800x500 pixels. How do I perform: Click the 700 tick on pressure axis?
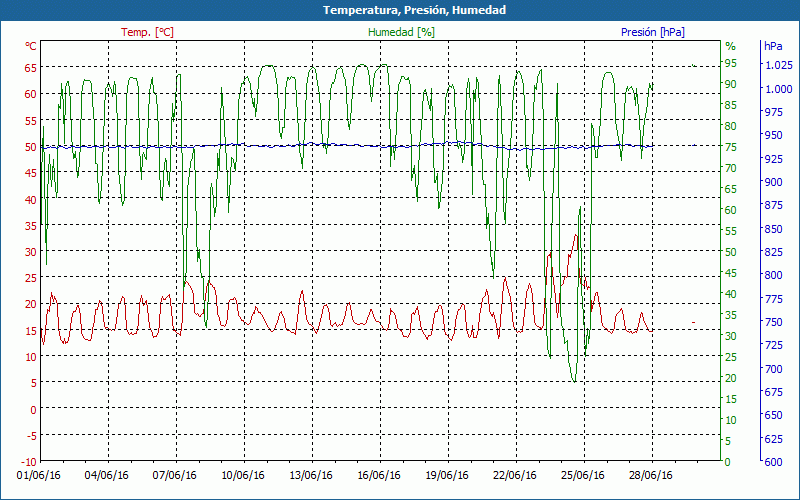(x=773, y=368)
